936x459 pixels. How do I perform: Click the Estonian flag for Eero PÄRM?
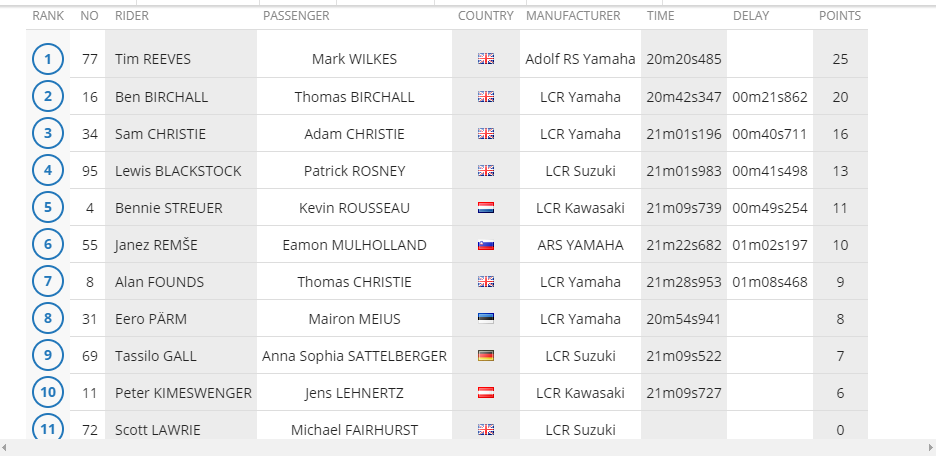[x=486, y=319]
